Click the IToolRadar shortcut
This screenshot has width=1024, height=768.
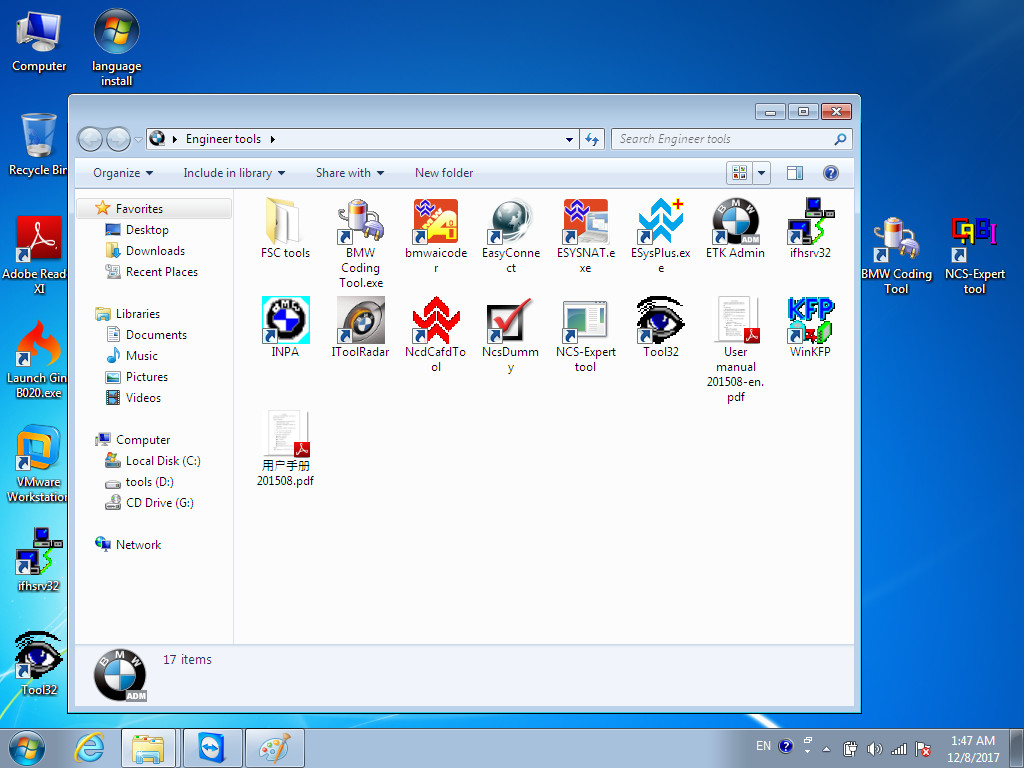(360, 320)
